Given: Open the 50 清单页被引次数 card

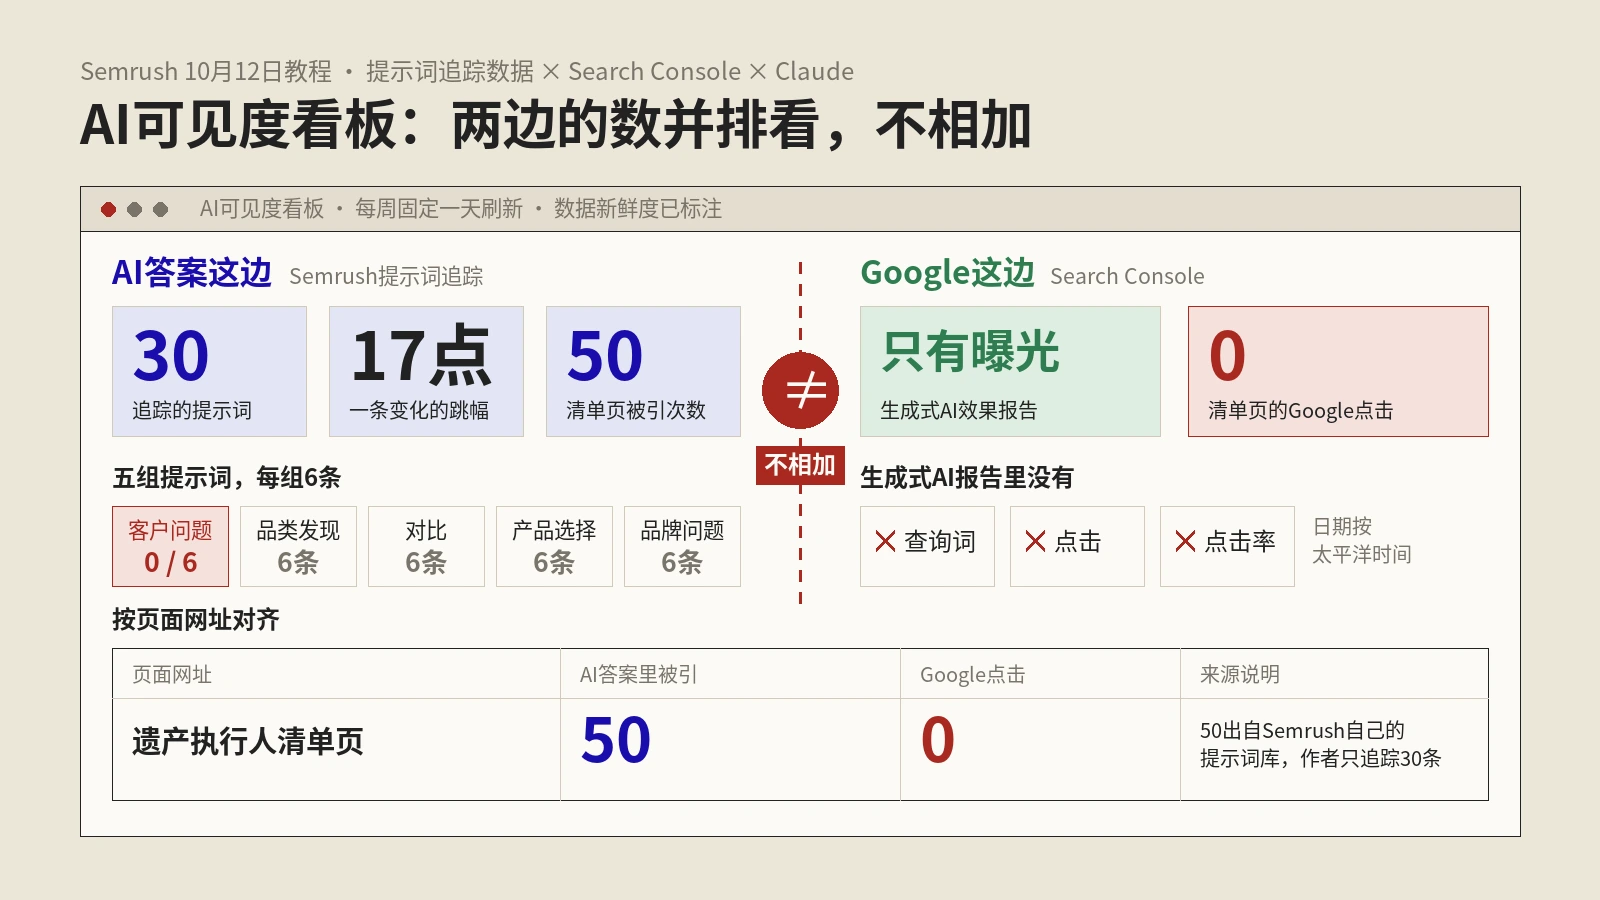Looking at the screenshot, I should 643,371.
